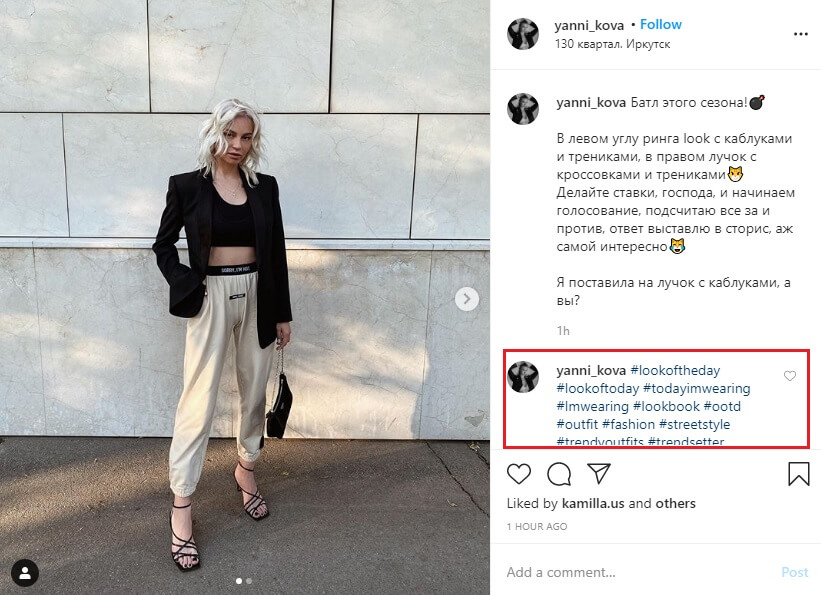Like the hashtag comment via small heart
Image resolution: width=821 pixels, height=595 pixels.
coord(790,376)
